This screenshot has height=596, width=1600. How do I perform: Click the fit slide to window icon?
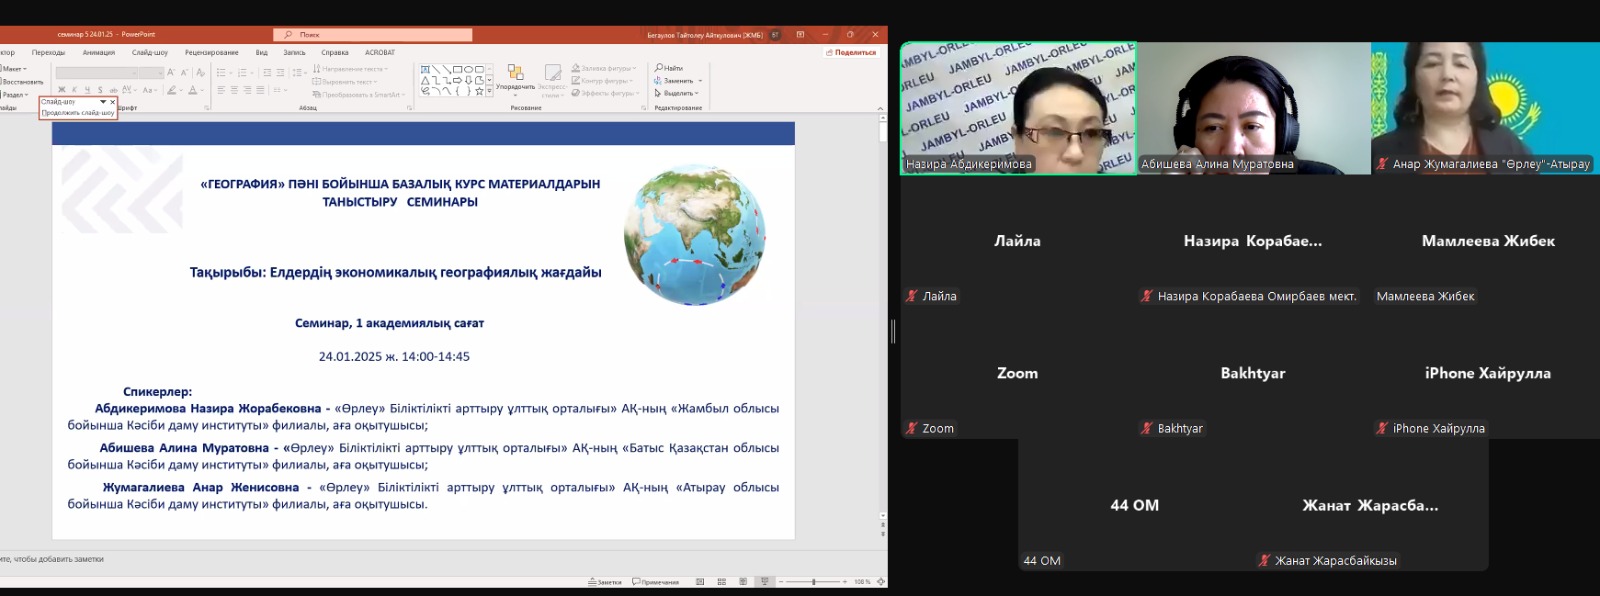click(879, 582)
